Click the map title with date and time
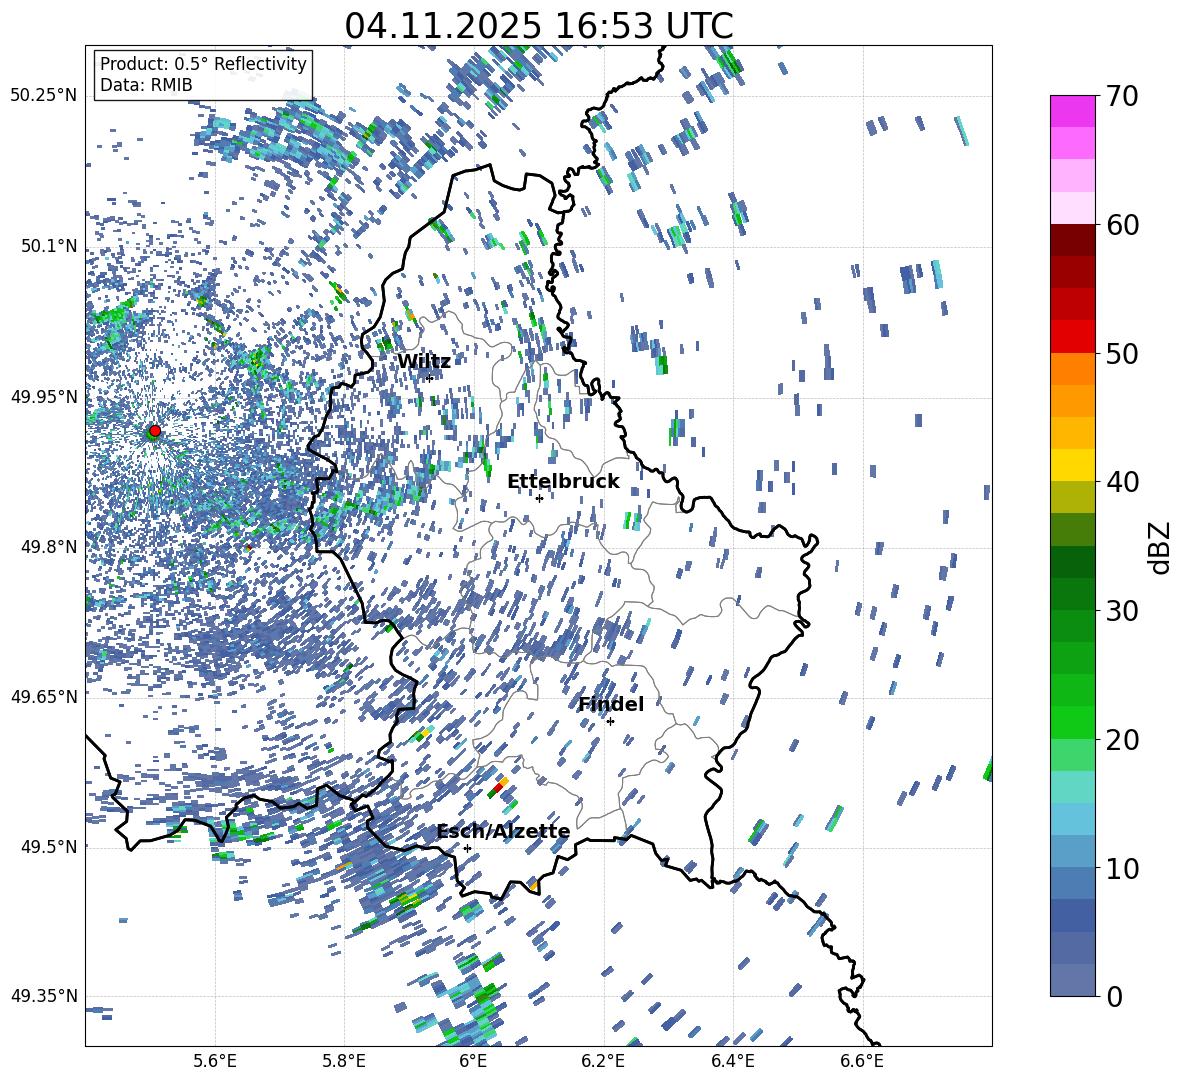This screenshot has height=1081, width=1184. 538,26
